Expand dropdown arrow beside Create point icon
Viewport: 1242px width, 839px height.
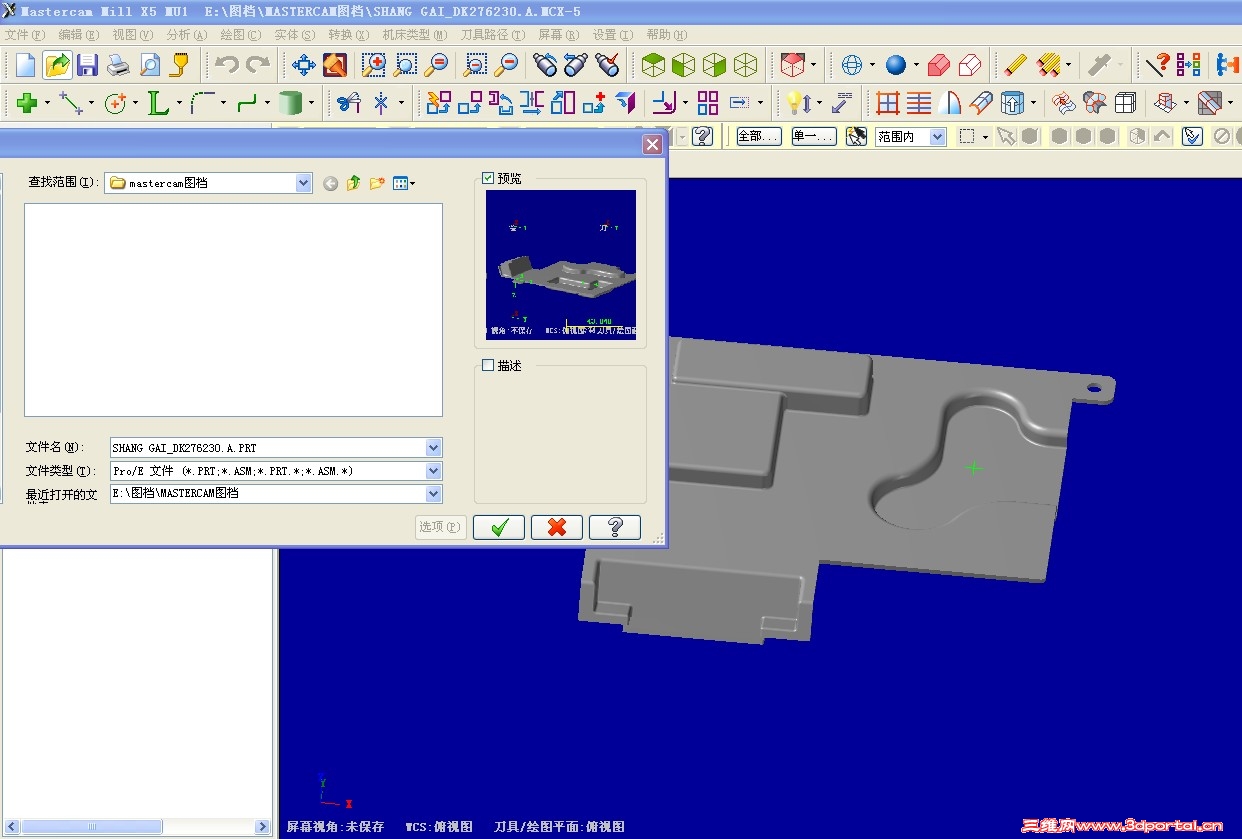click(x=47, y=103)
